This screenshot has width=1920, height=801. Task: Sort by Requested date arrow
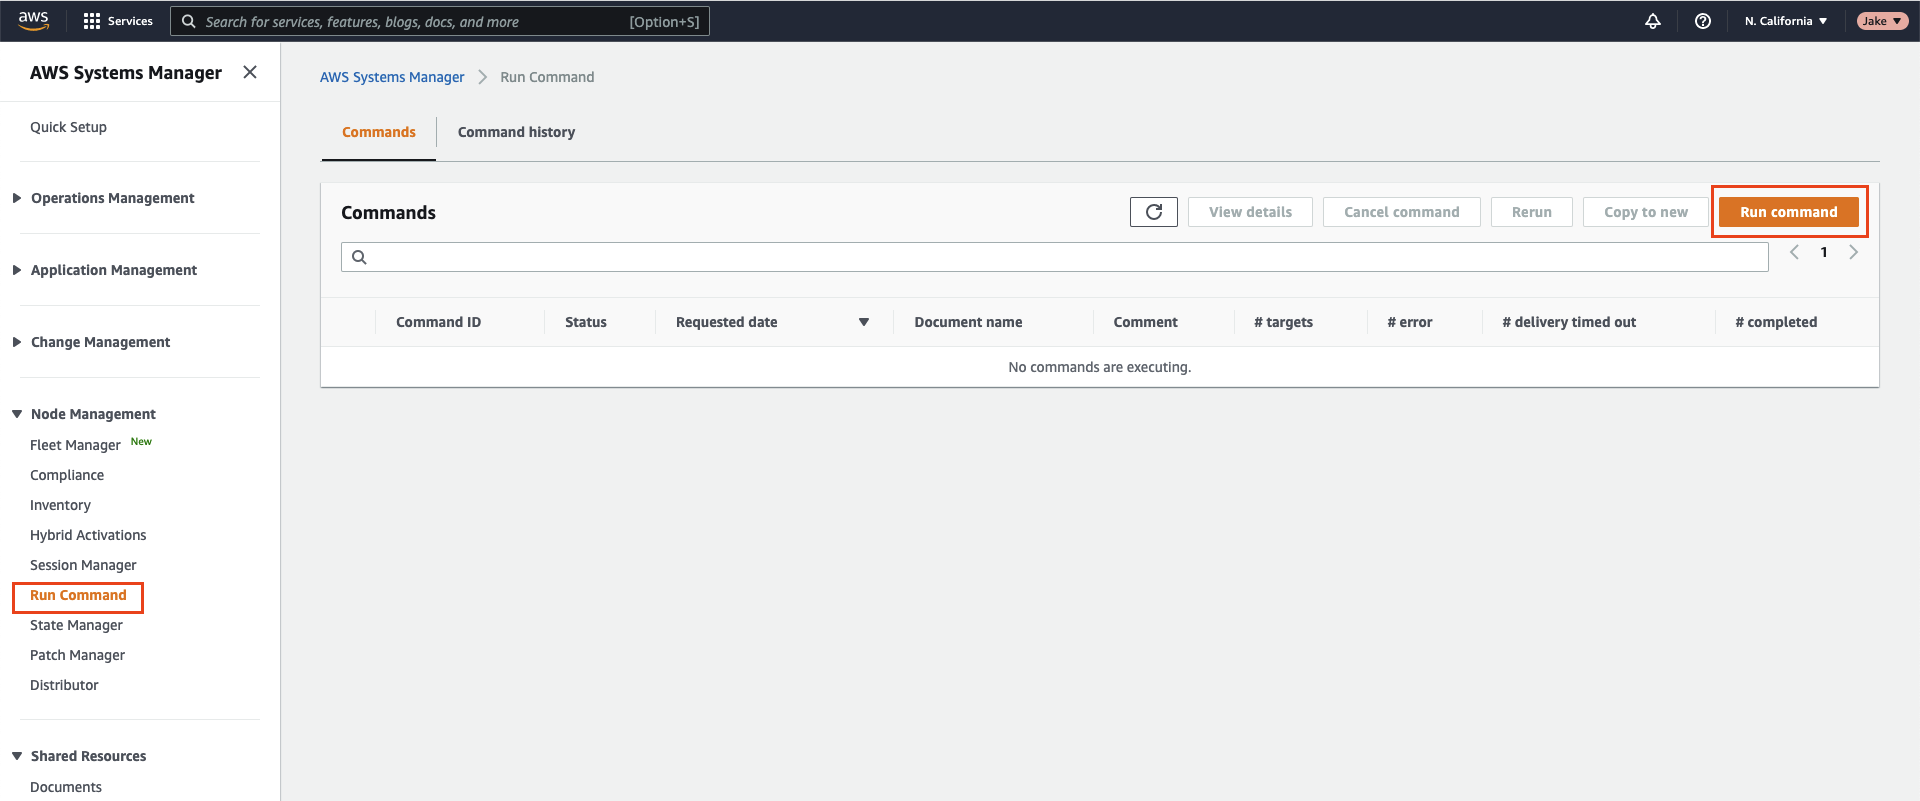click(864, 322)
